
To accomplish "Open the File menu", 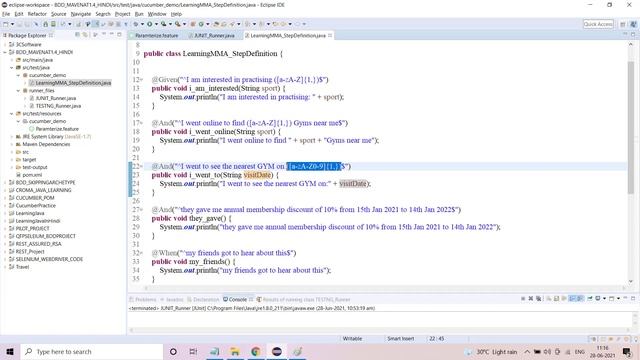I will click(x=6, y=14).
